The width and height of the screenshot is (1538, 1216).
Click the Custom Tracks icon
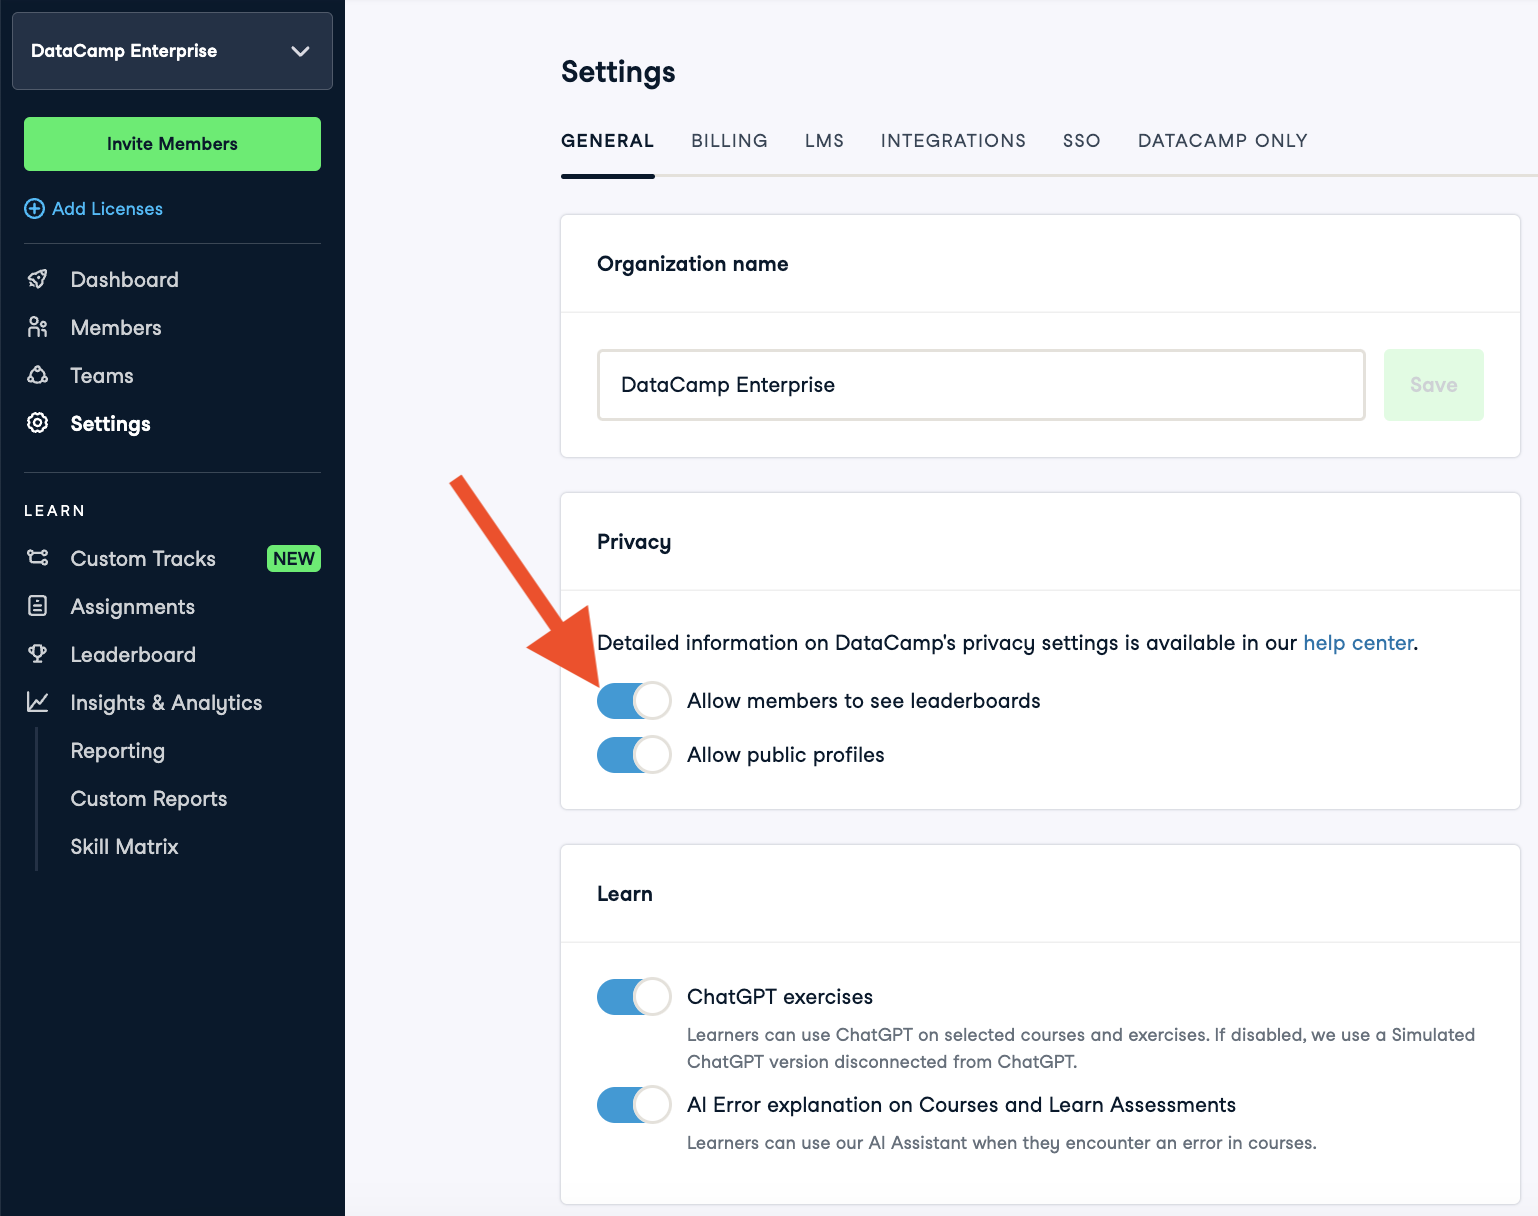click(37, 558)
